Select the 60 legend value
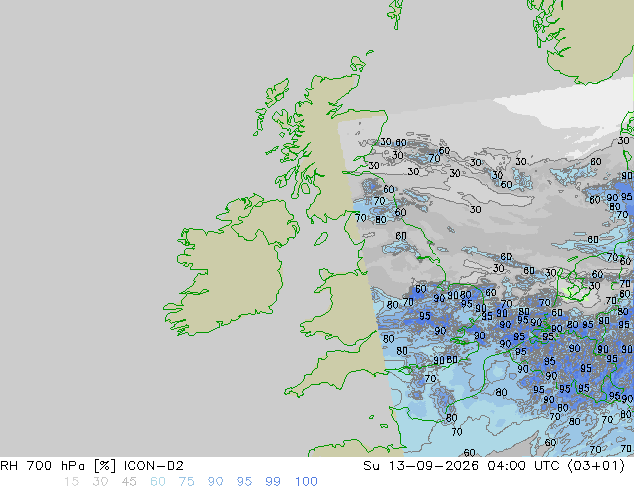Screen dimensions: 634x490 click(158, 482)
